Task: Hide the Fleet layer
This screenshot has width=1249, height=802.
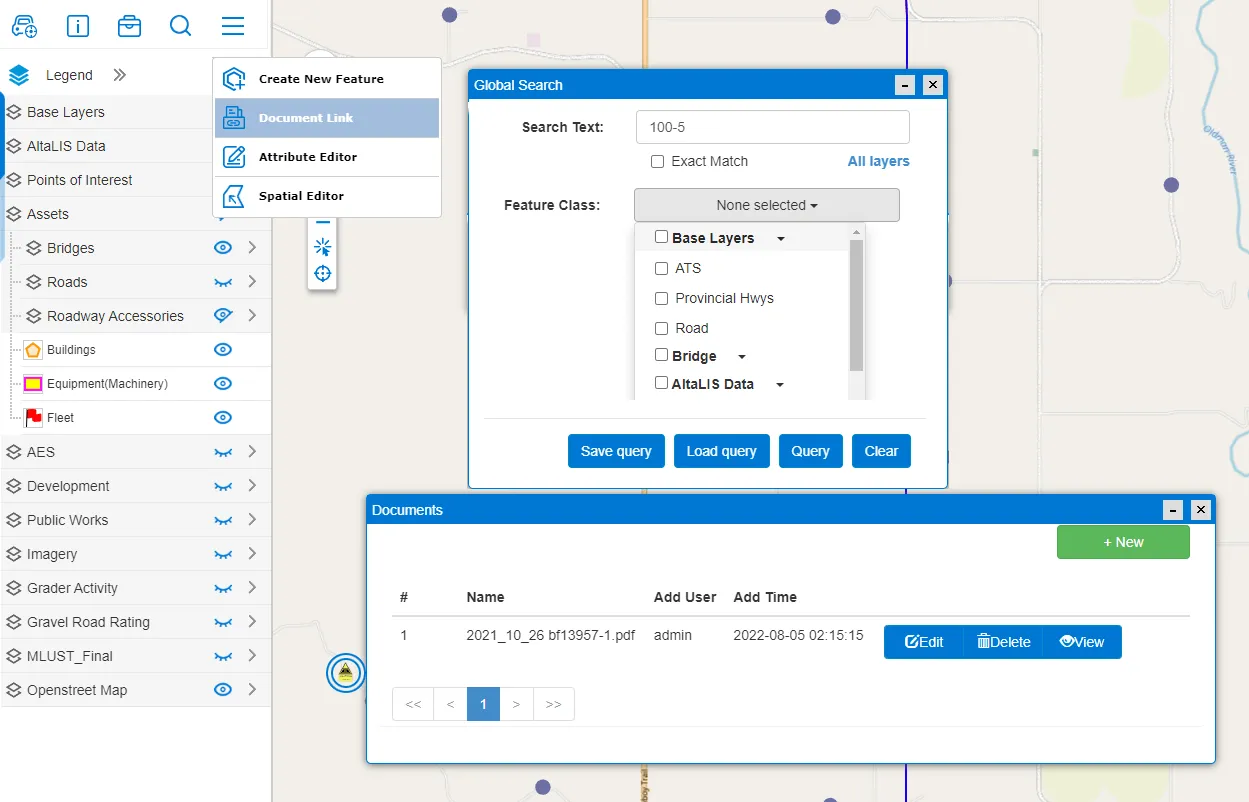Action: [223, 418]
